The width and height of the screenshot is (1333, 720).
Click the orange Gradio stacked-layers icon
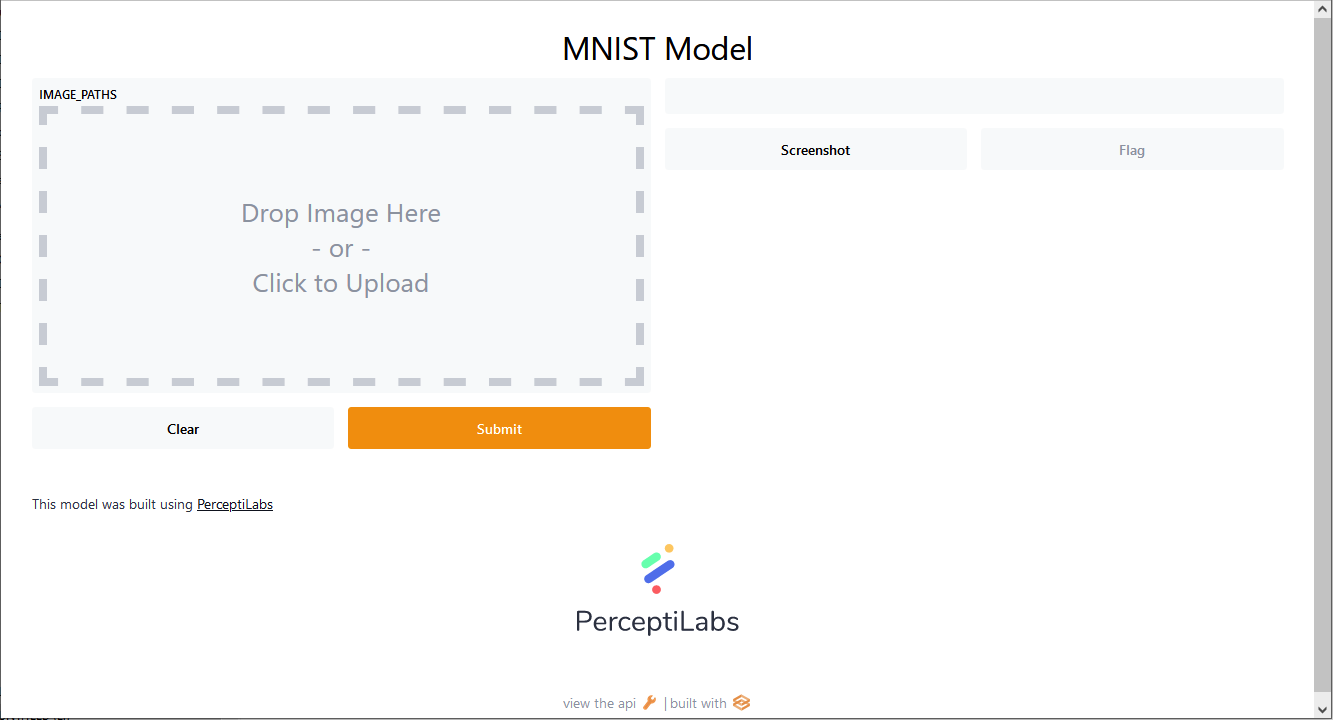[741, 703]
